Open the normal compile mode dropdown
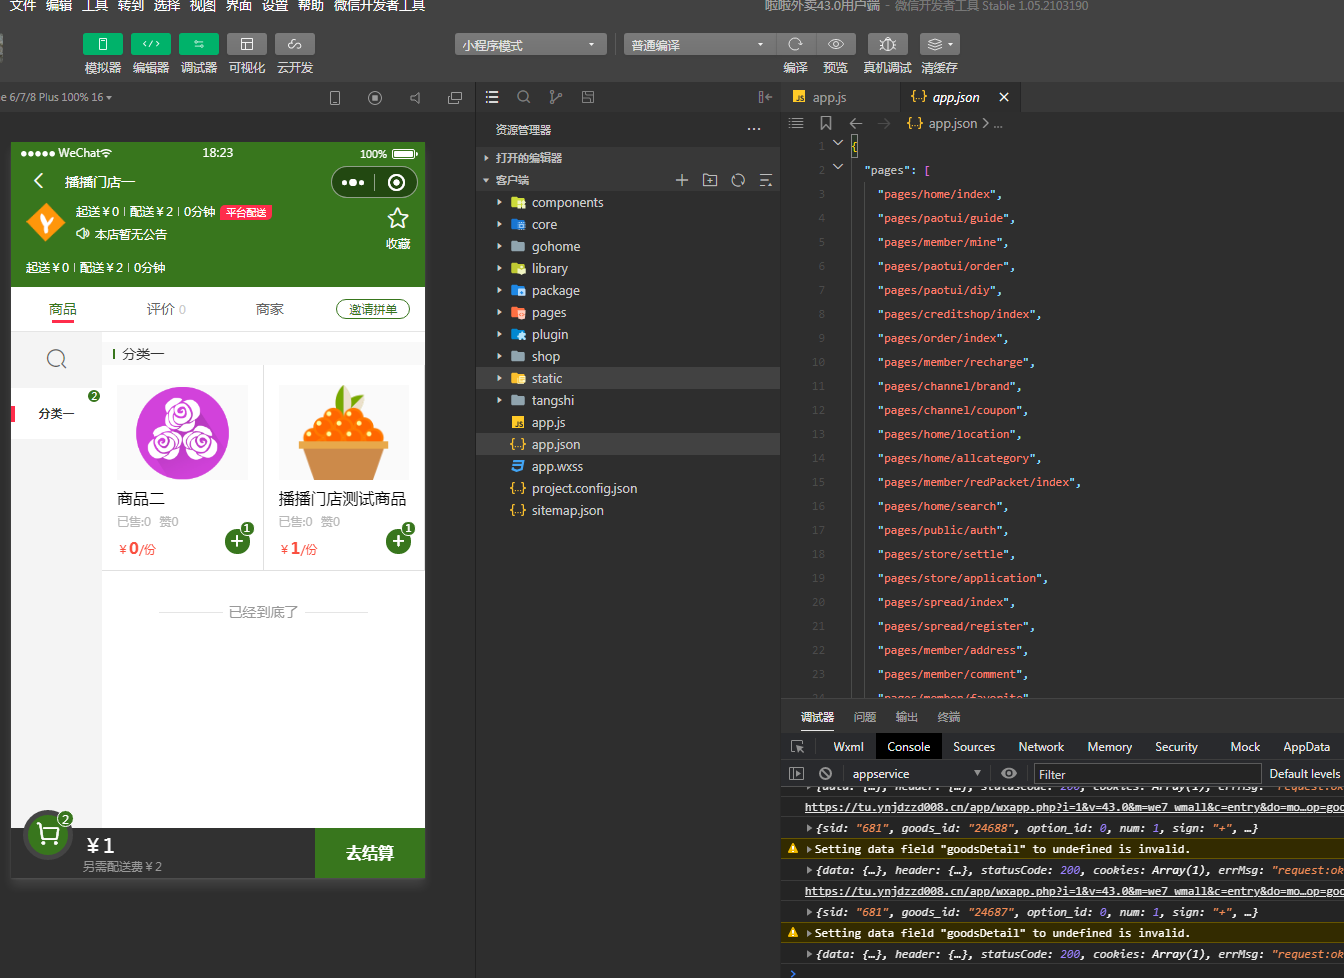This screenshot has height=978, width=1344. pyautogui.click(x=700, y=45)
